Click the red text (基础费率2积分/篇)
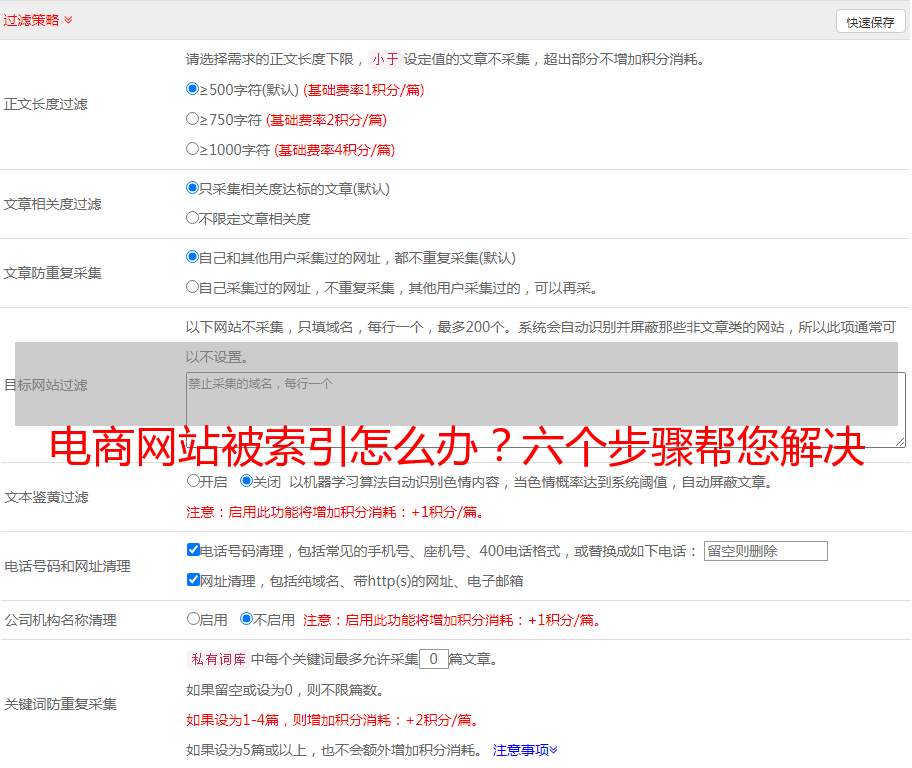912x768 pixels. (x=327, y=120)
